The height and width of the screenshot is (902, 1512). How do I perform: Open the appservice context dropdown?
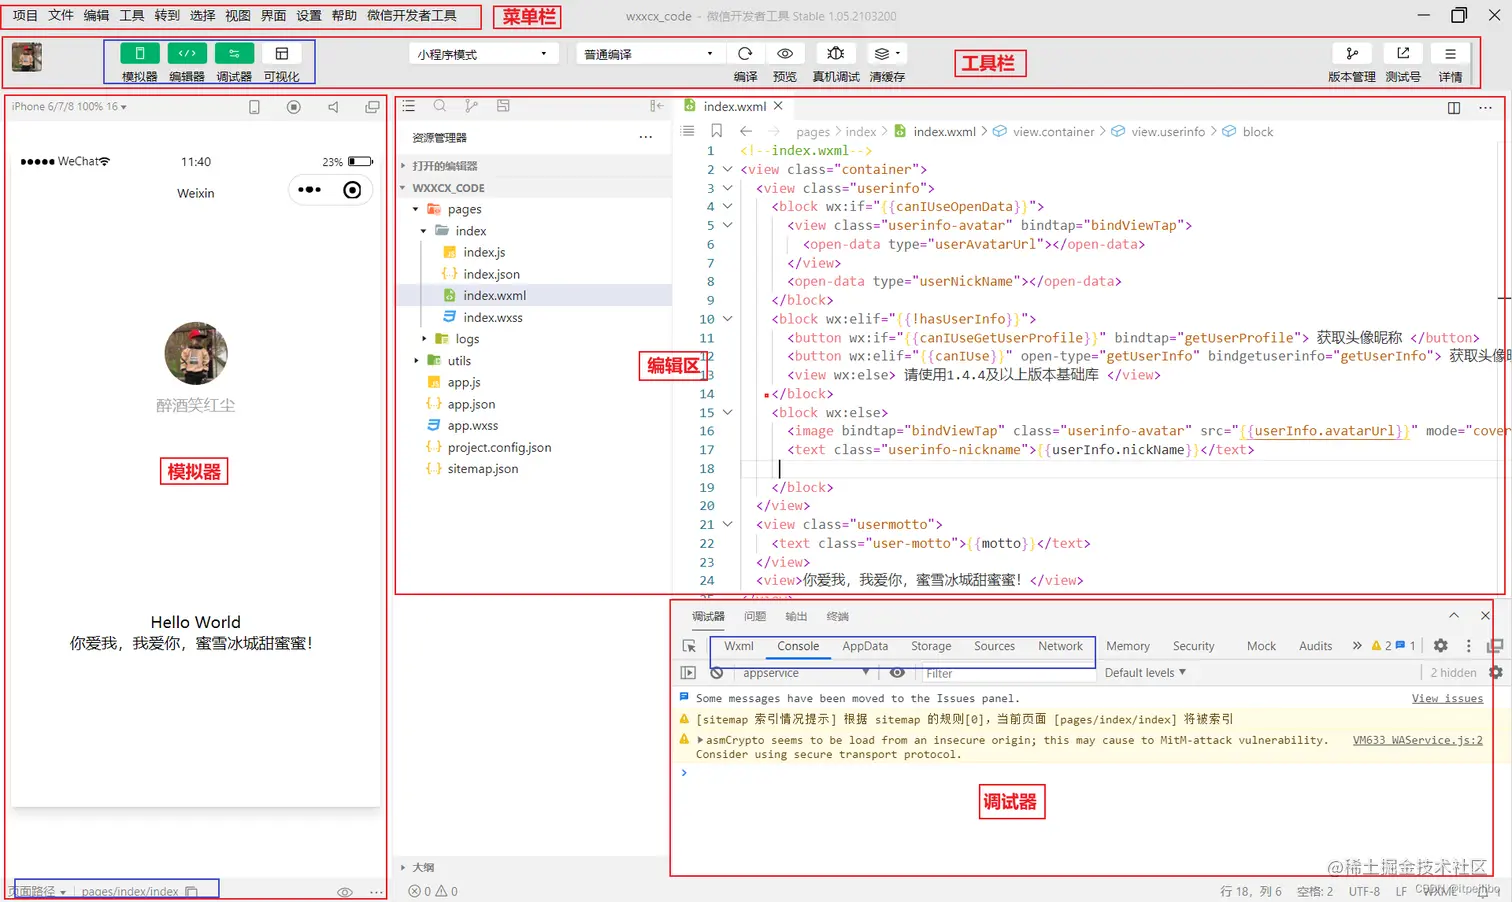pos(805,673)
